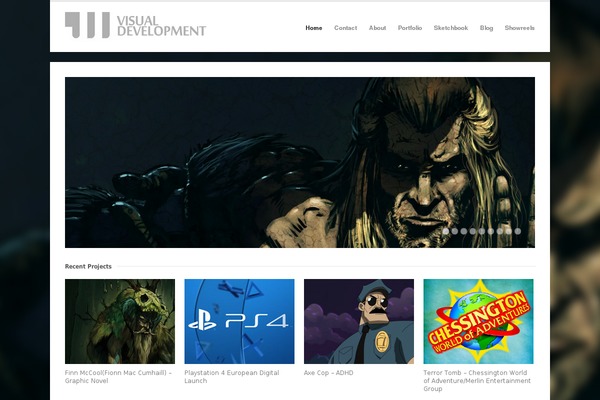Viewport: 600px width, 400px height.
Task: Open the PS4 project thumbnail
Action: coord(239,321)
